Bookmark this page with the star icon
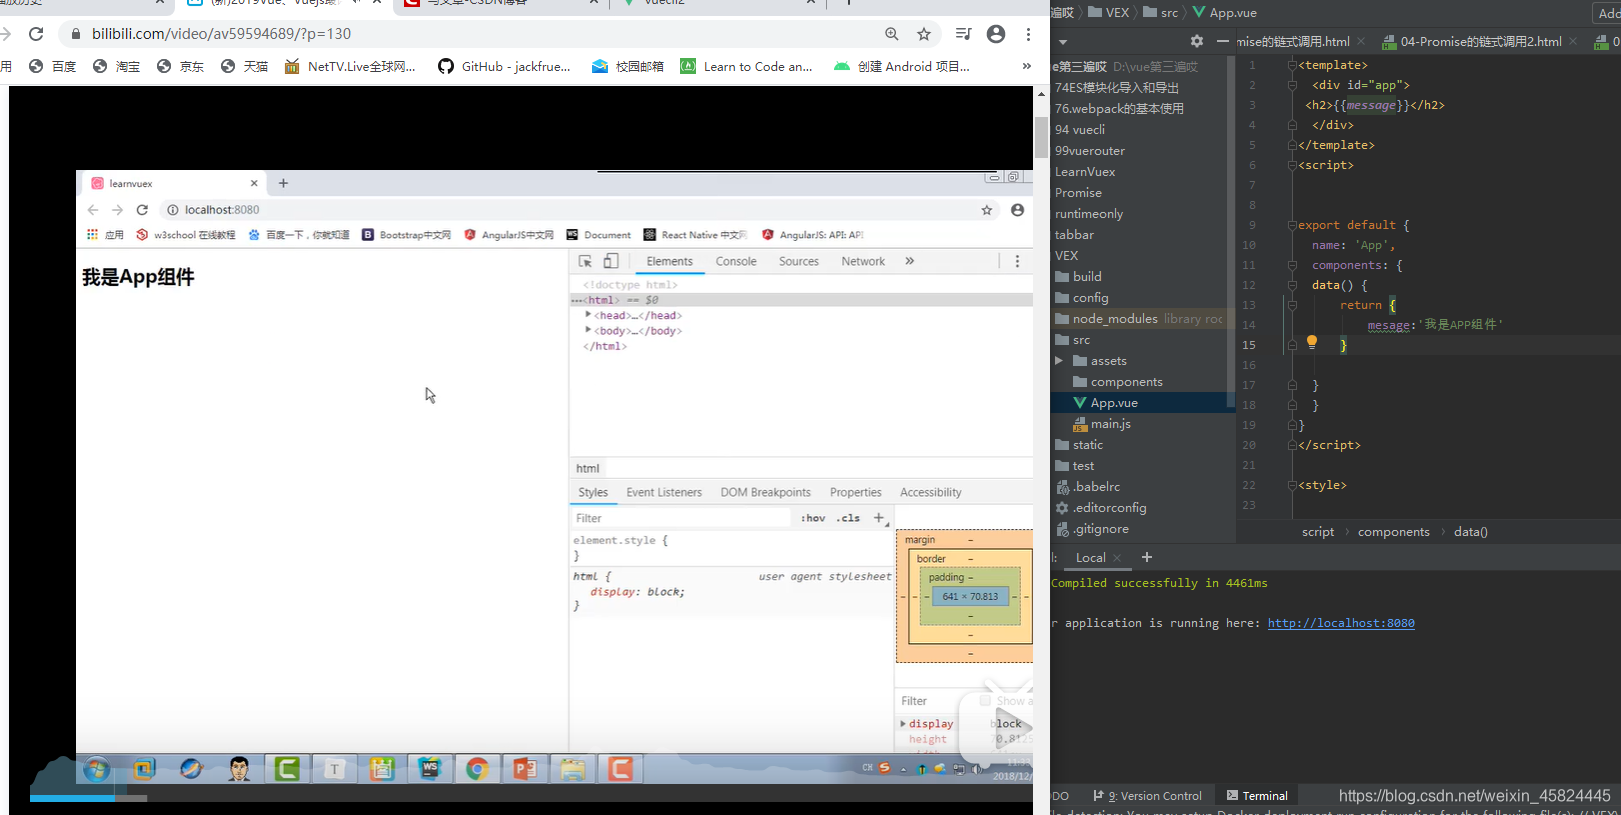Viewport: 1621px width, 815px height. coord(924,34)
